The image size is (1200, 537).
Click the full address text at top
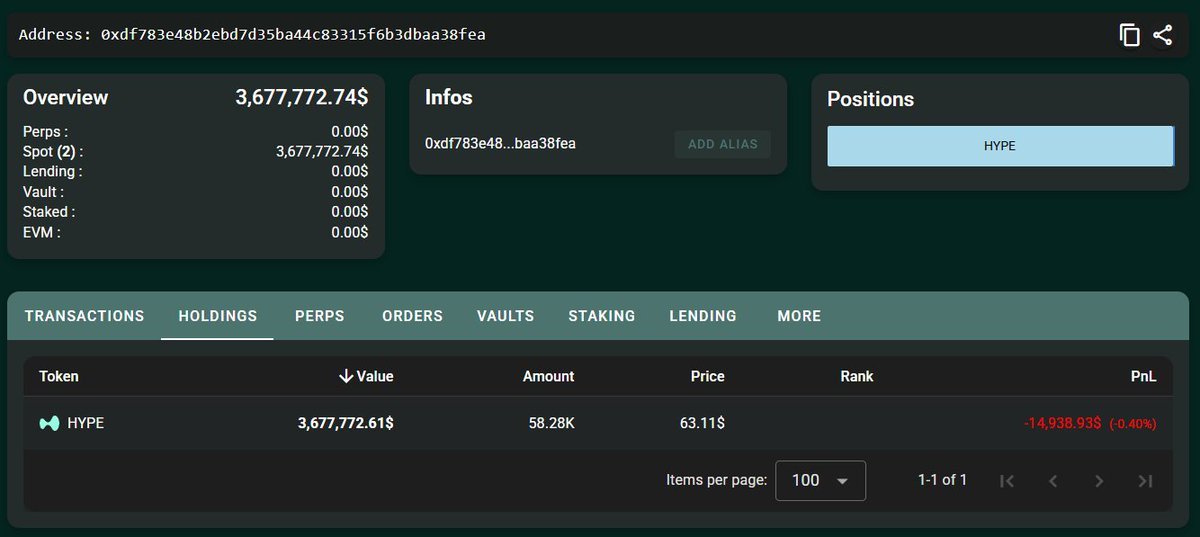[x=293, y=35]
